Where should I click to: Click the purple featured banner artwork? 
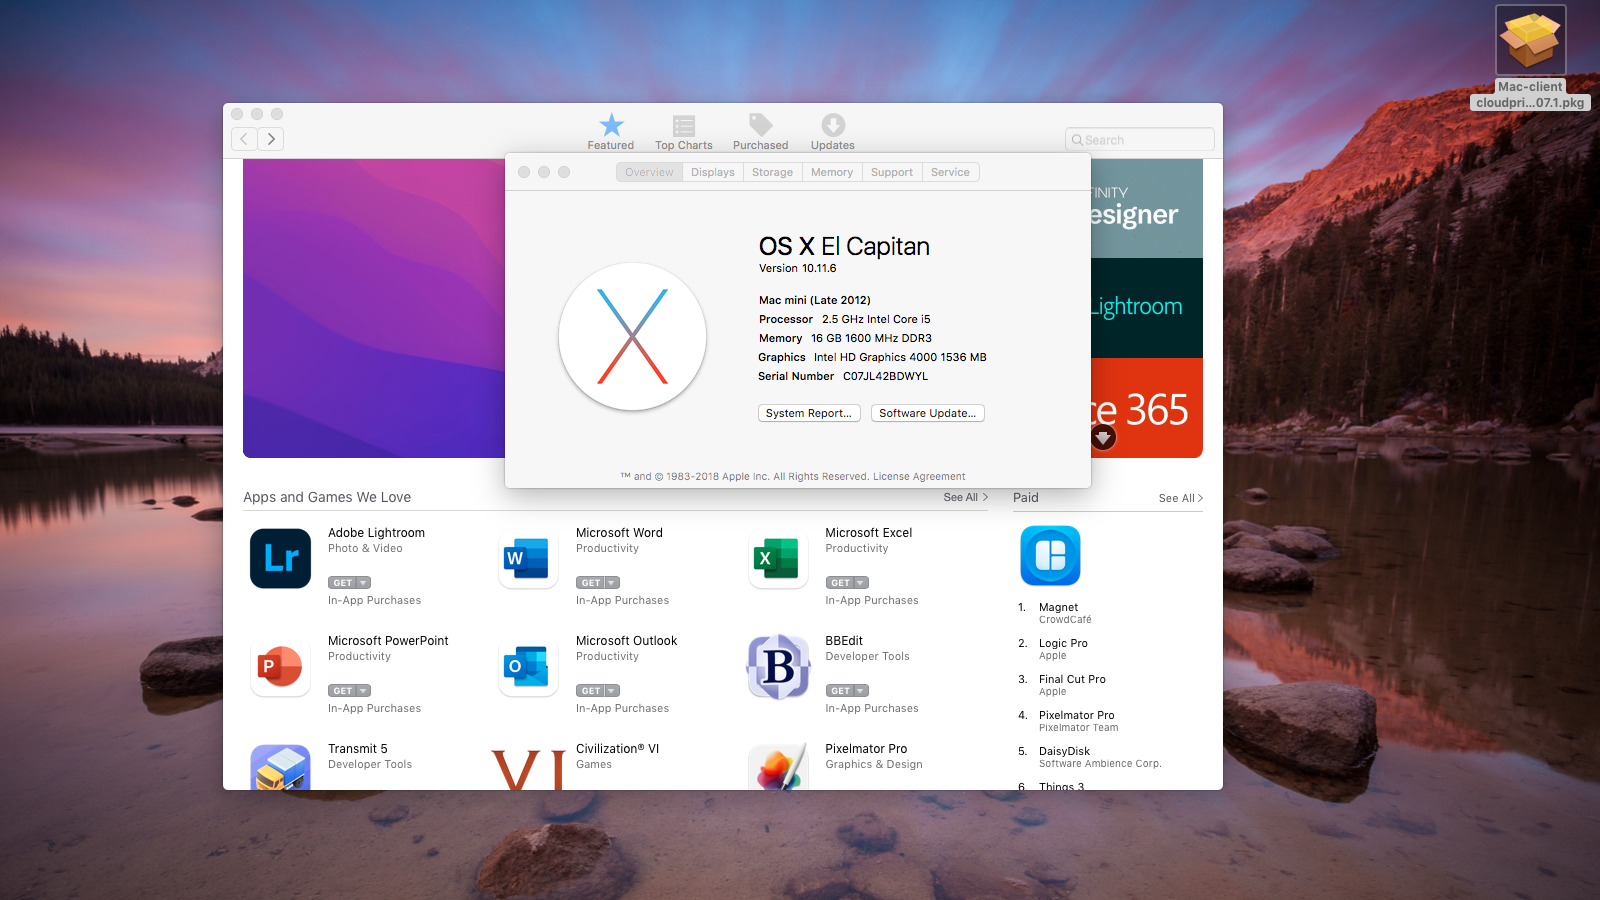[374, 308]
